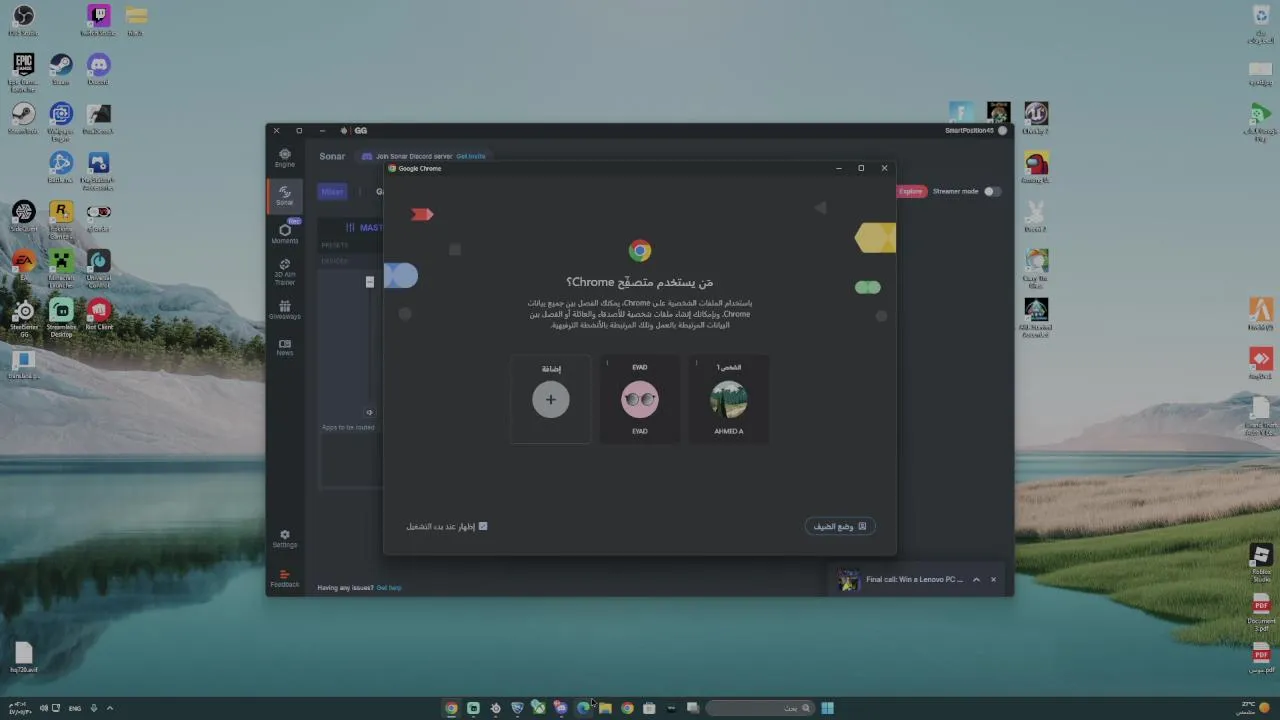The height and width of the screenshot is (720, 1280).
Task: Open Rockstar Games Launcher desktop icon
Action: pos(61,219)
